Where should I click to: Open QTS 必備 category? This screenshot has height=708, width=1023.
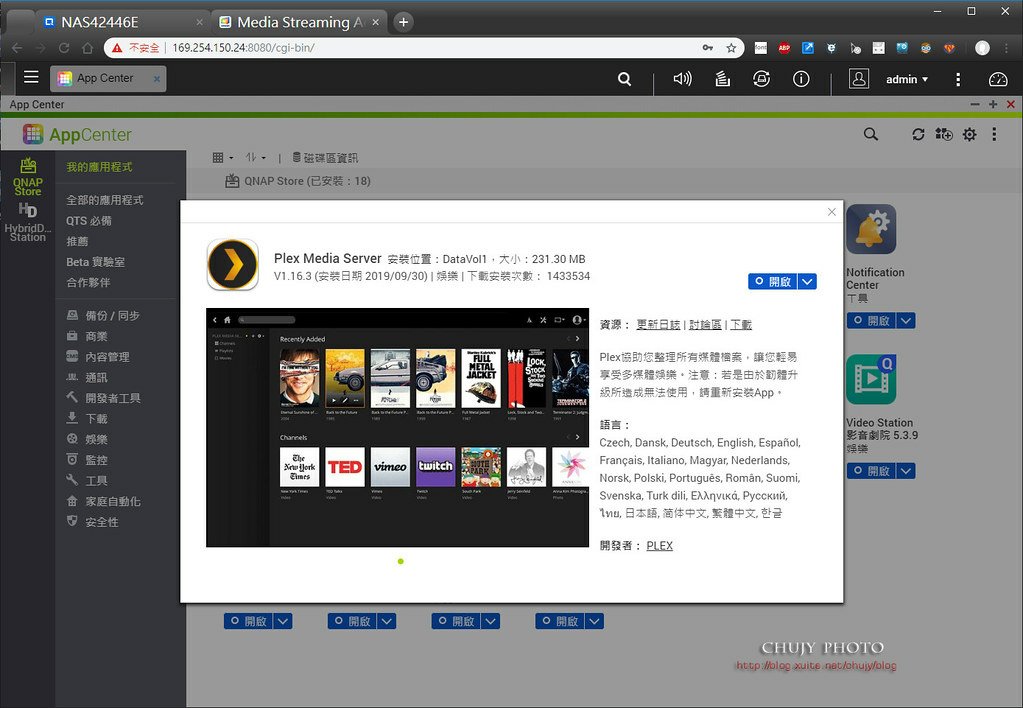coord(89,221)
